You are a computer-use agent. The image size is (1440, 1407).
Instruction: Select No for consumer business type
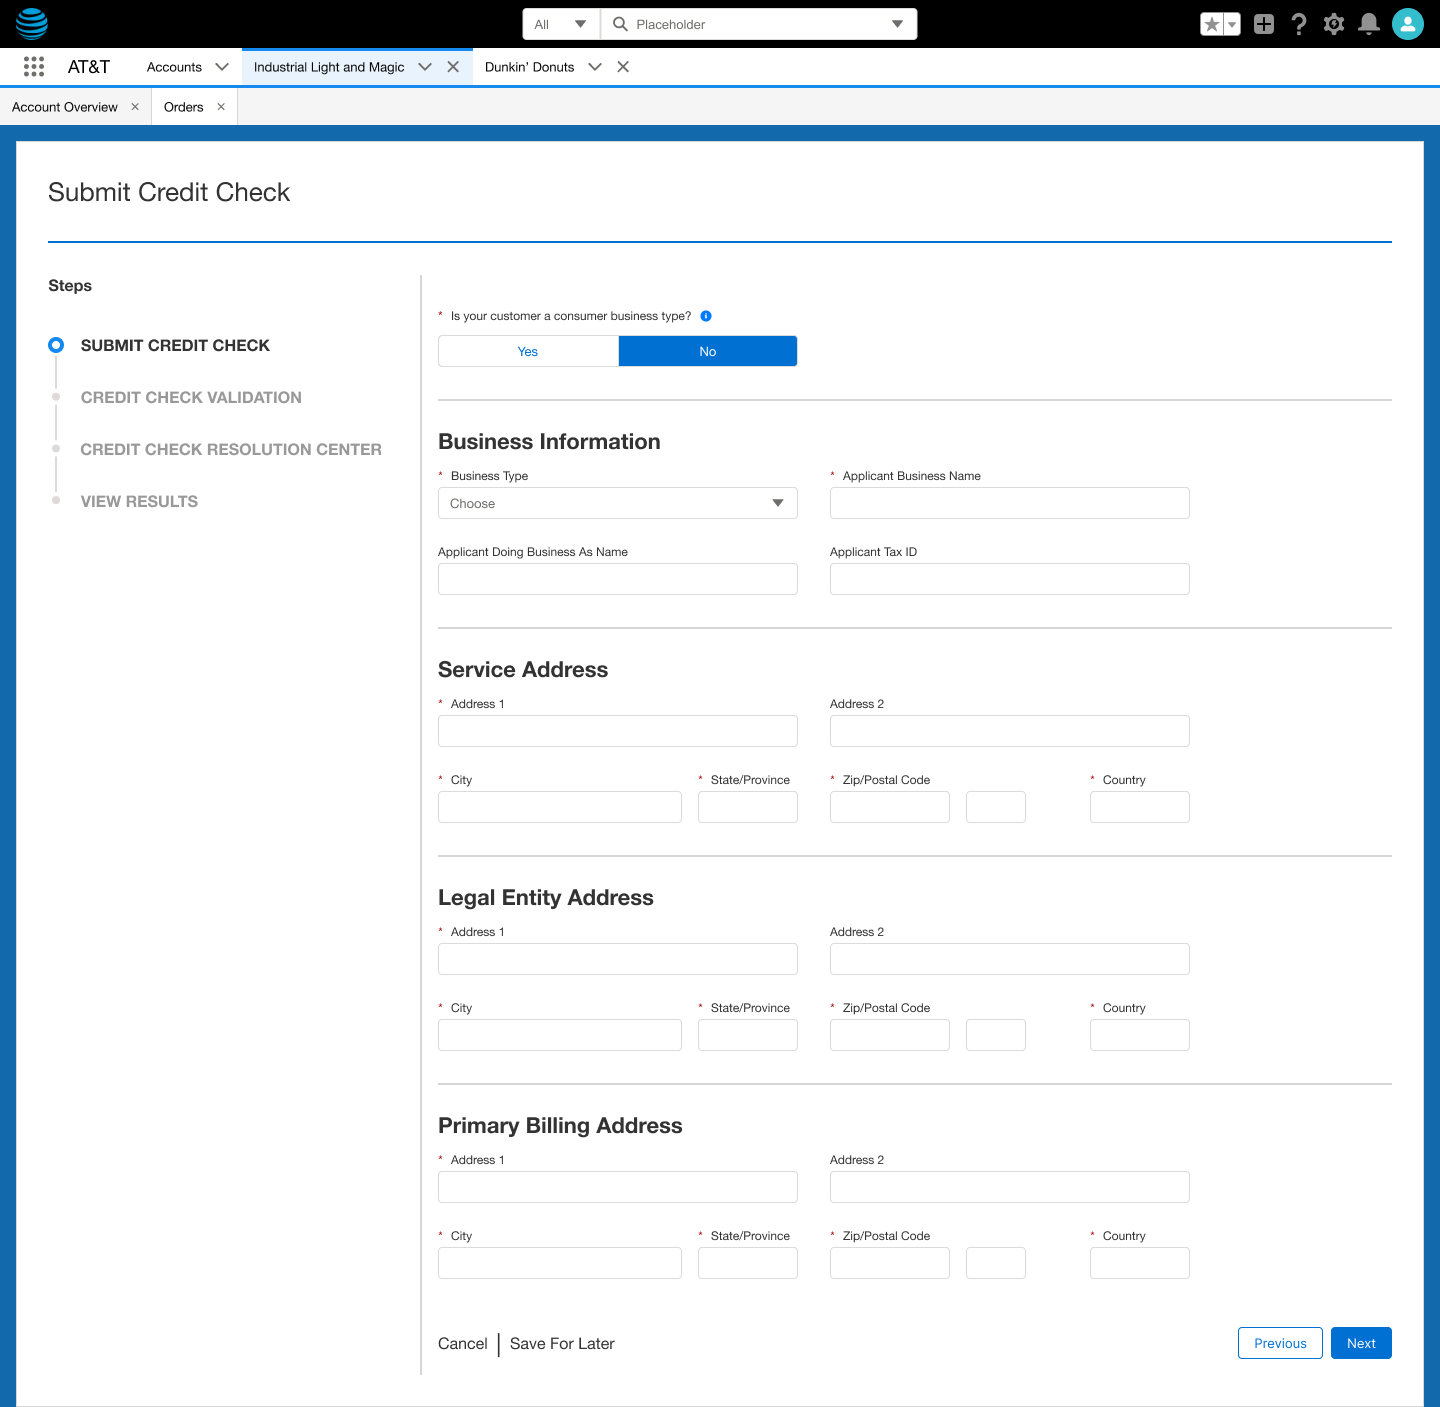click(x=707, y=351)
